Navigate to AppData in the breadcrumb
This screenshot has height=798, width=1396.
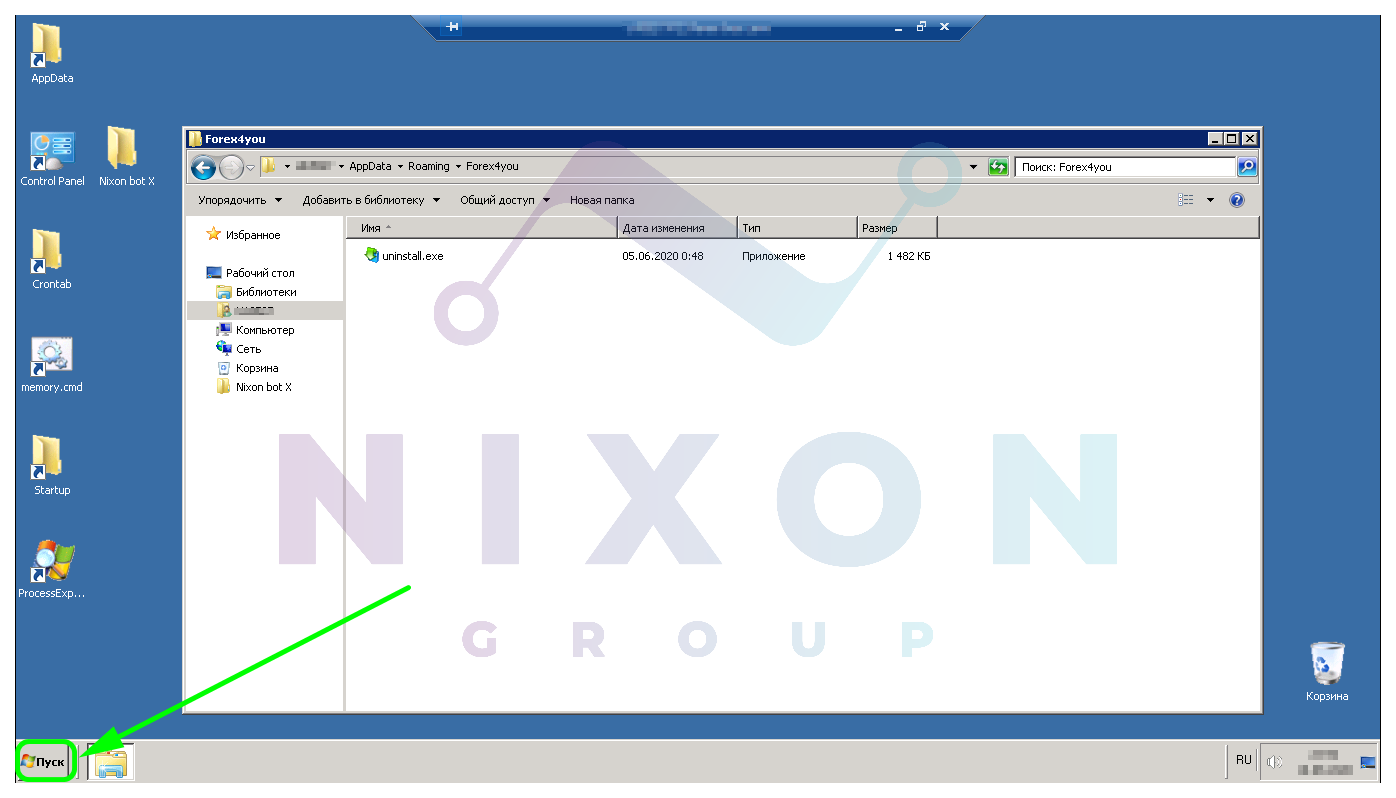[x=370, y=166]
